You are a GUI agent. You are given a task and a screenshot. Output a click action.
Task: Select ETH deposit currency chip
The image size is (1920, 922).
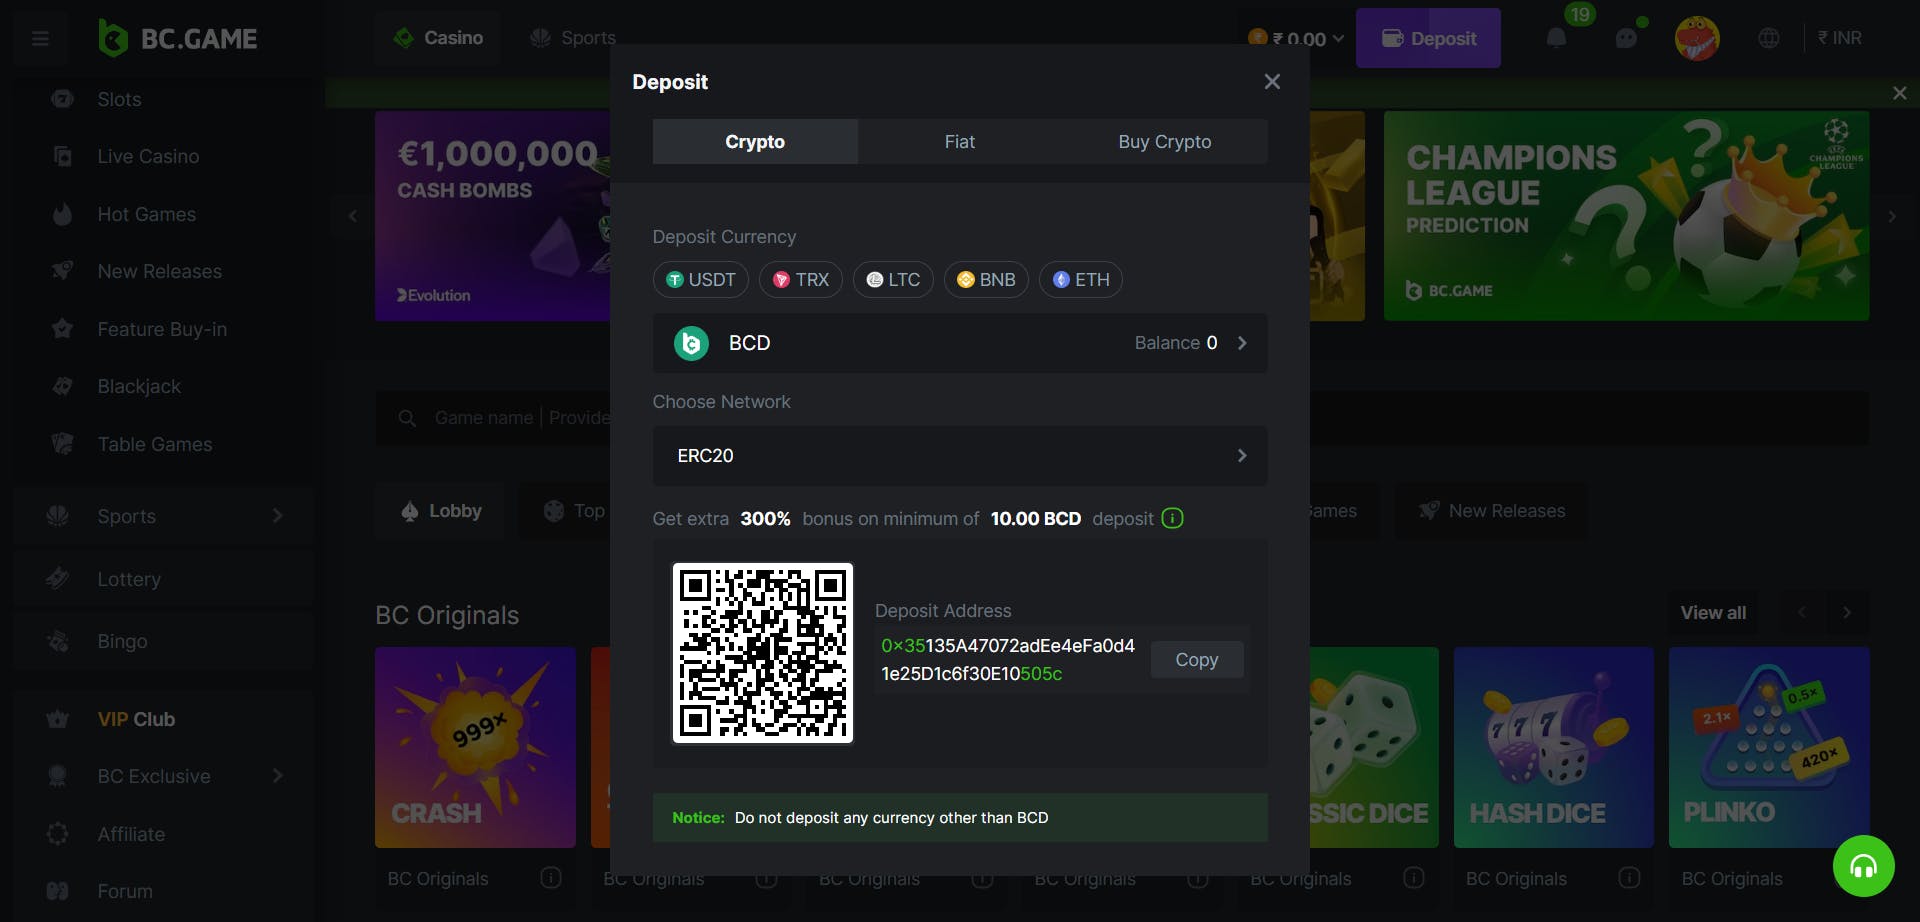click(x=1080, y=280)
